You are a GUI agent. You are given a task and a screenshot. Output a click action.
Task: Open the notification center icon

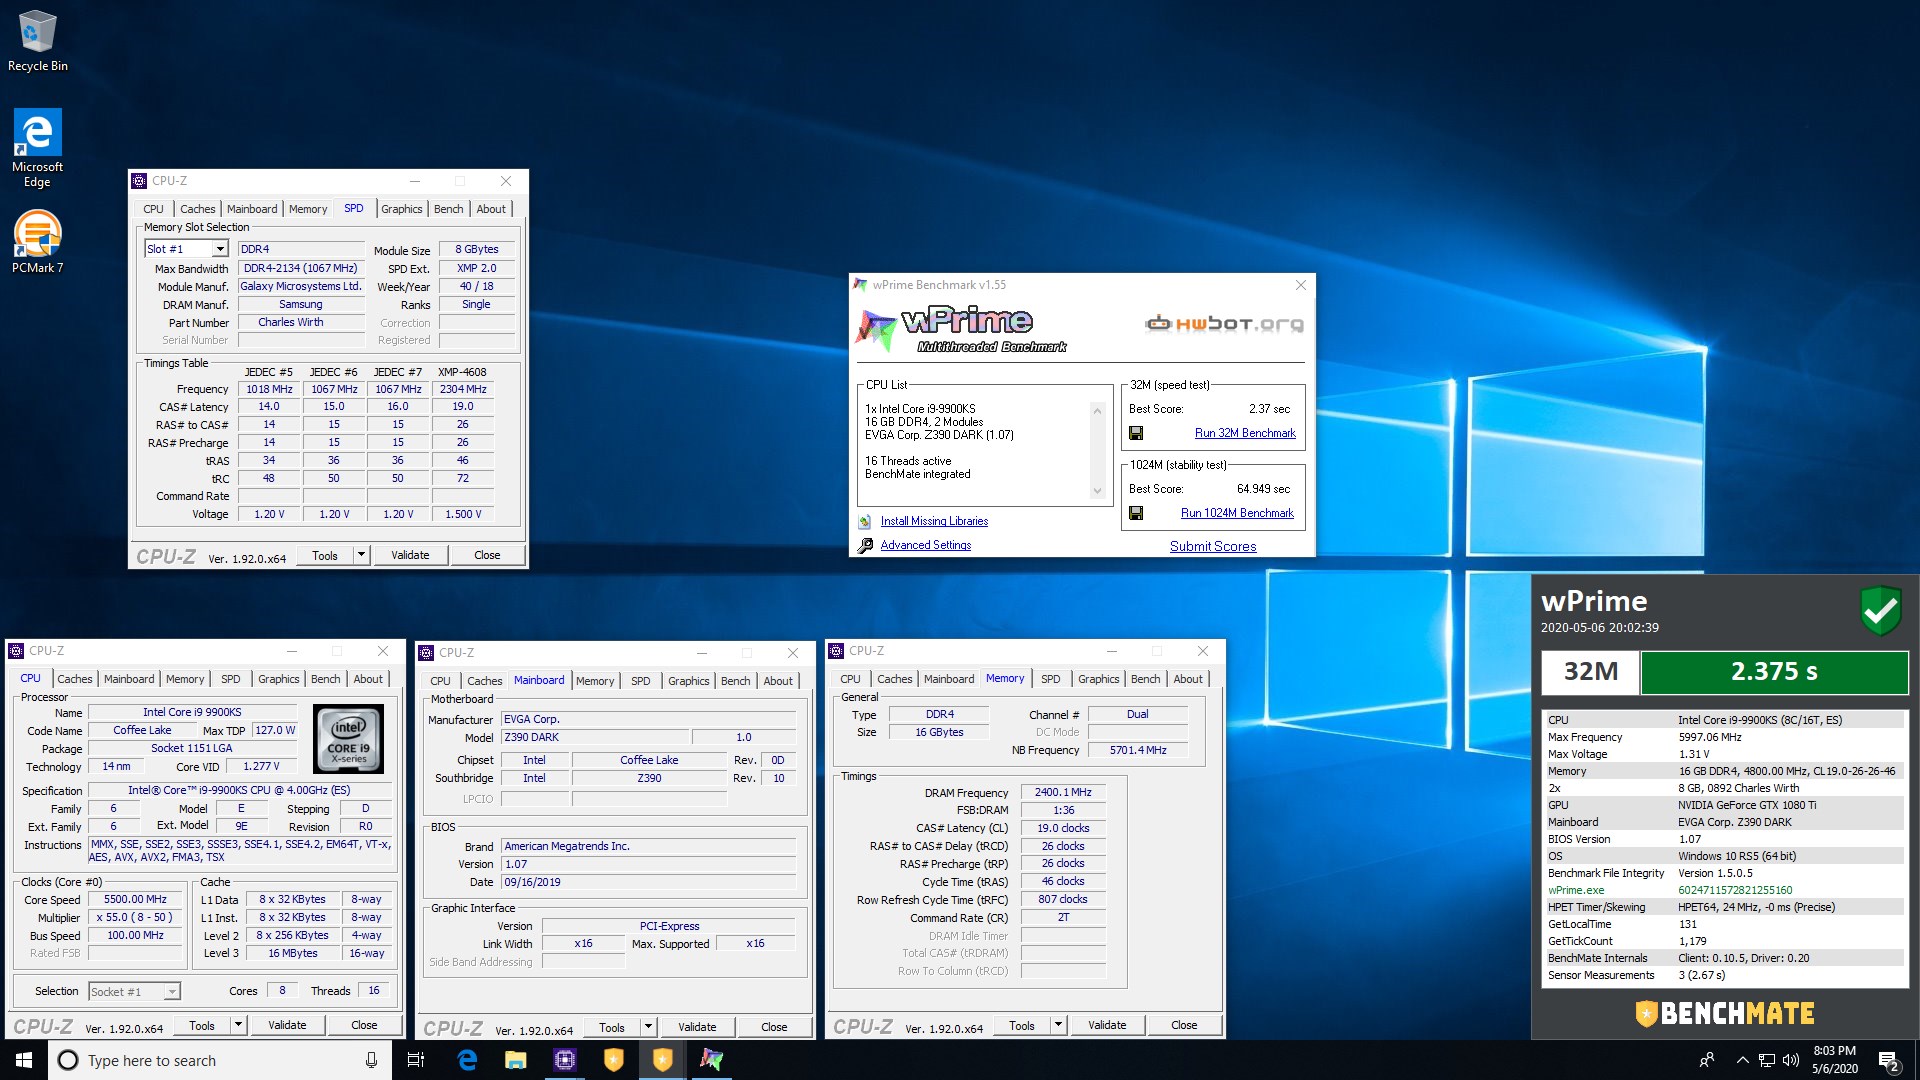(x=1889, y=1061)
